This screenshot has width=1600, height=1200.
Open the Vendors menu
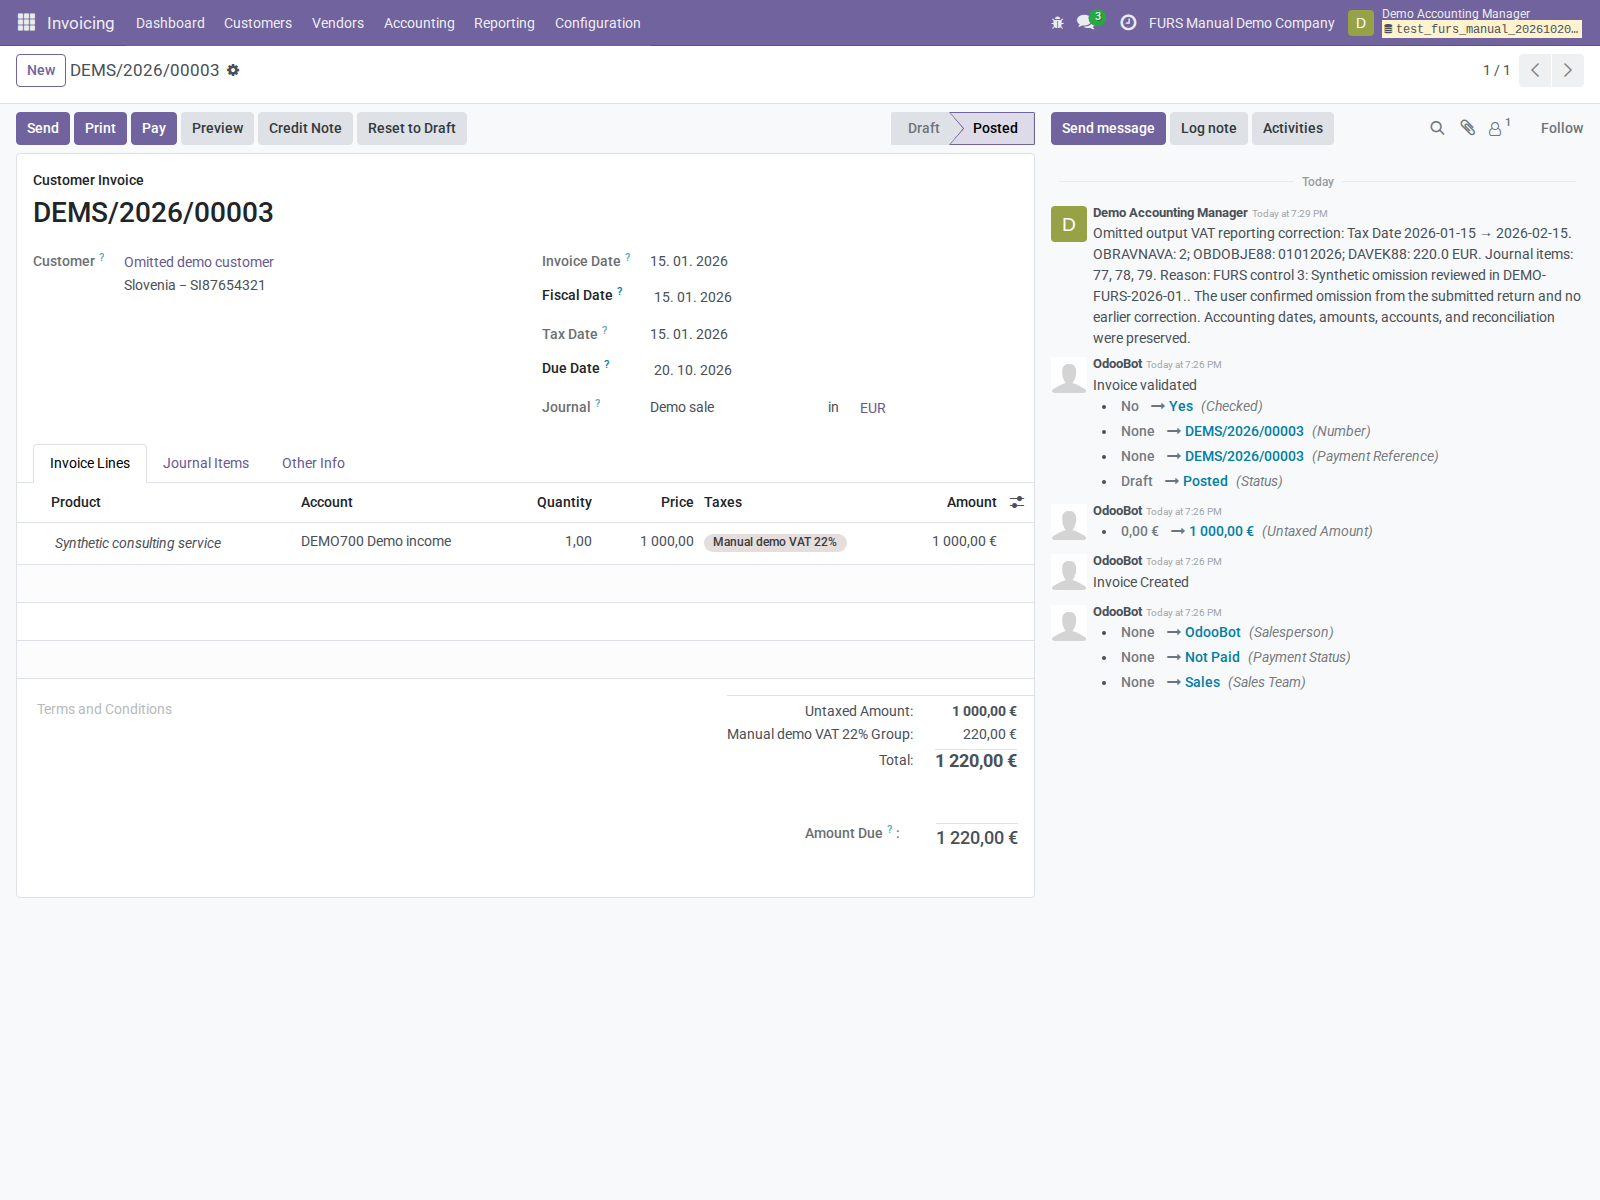pos(338,22)
